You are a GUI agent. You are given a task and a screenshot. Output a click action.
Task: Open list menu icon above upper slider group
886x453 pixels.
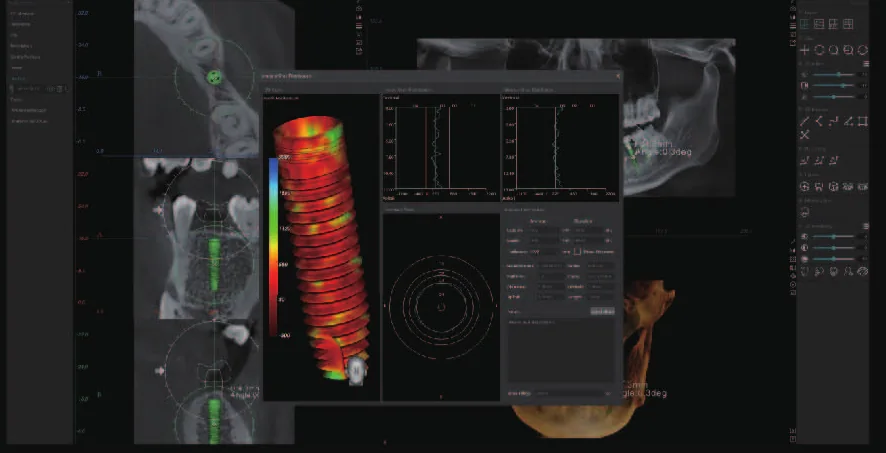[x=865, y=63]
